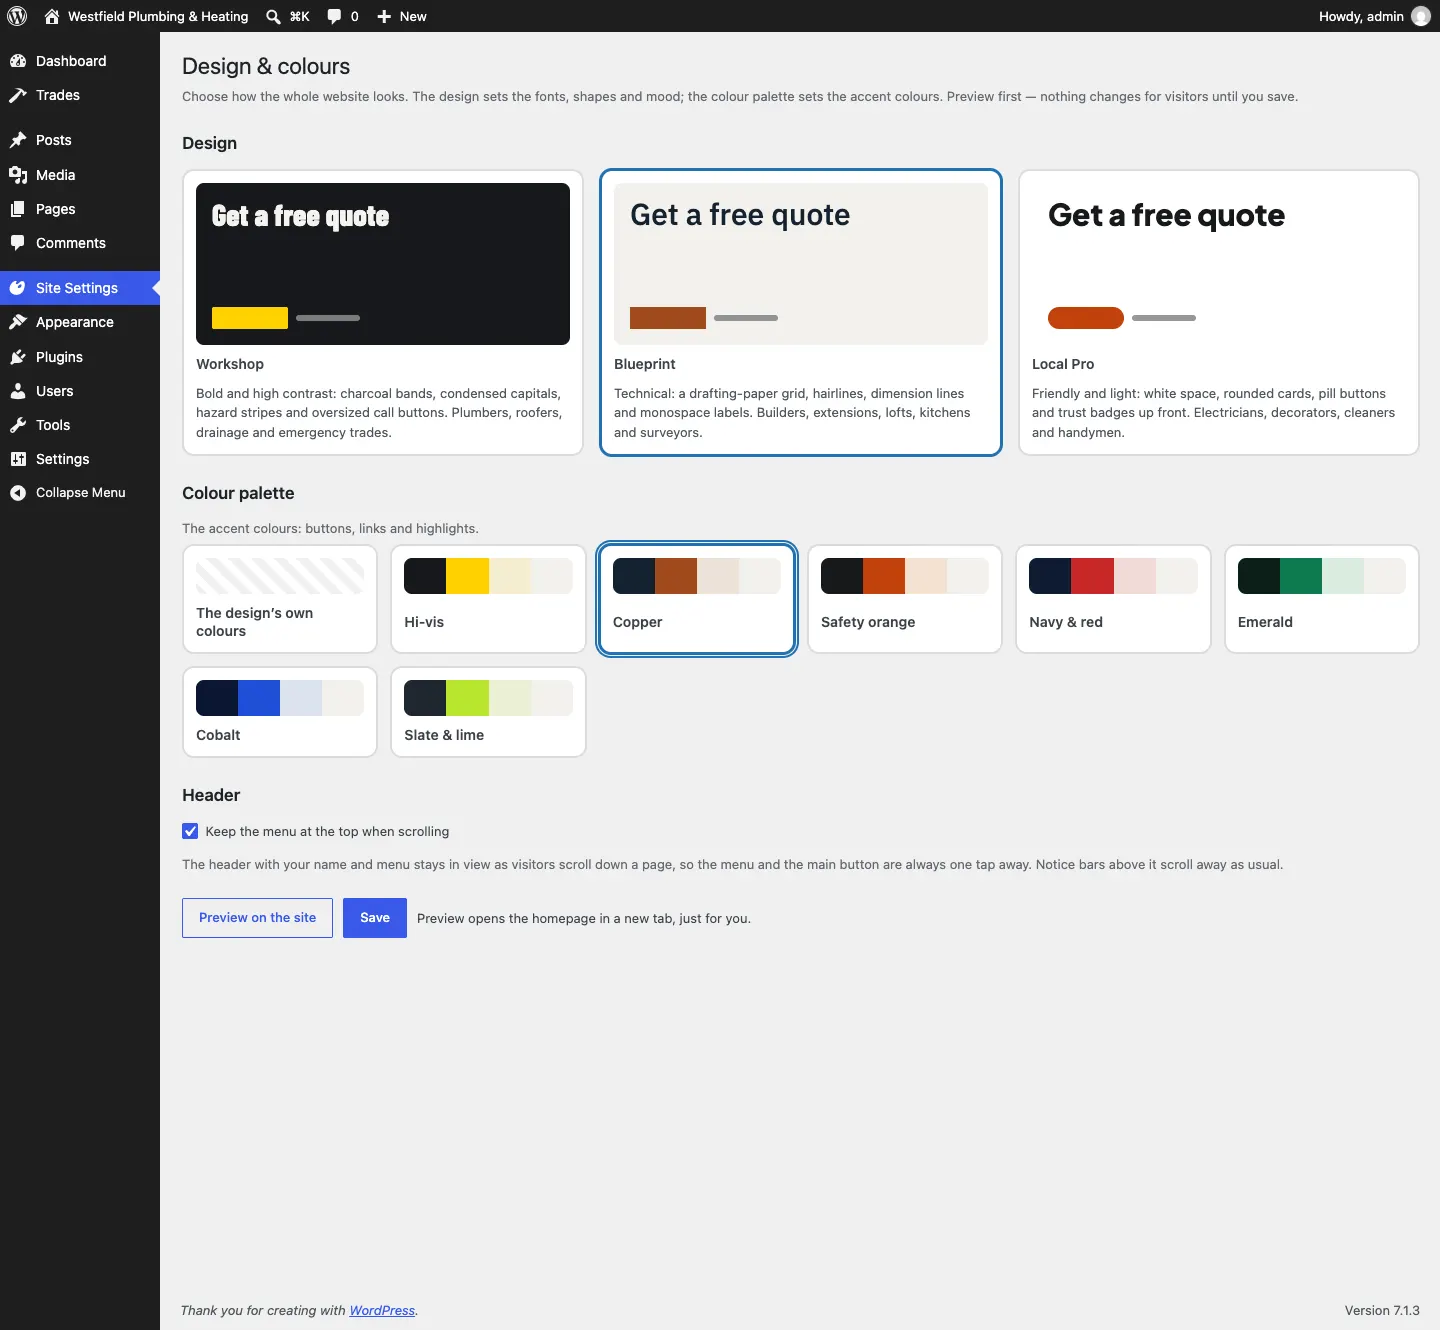Go to Appearance in the sidebar
The height and width of the screenshot is (1330, 1440).
75,322
